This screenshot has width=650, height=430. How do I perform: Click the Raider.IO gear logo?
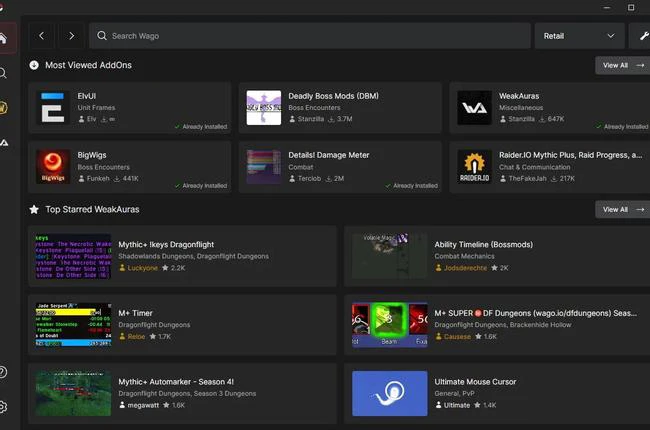(474, 167)
